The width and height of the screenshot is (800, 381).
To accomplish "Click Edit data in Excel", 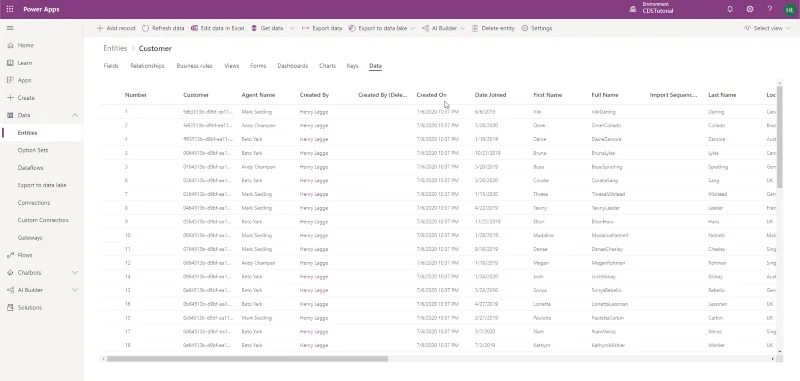I will [x=217, y=29].
